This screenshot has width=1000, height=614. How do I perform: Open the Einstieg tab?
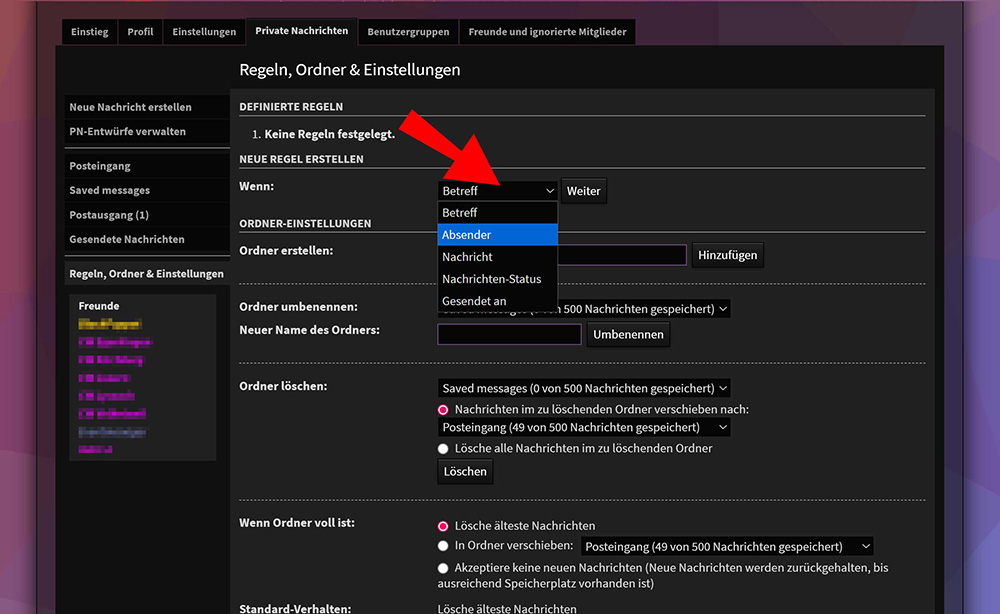point(90,32)
